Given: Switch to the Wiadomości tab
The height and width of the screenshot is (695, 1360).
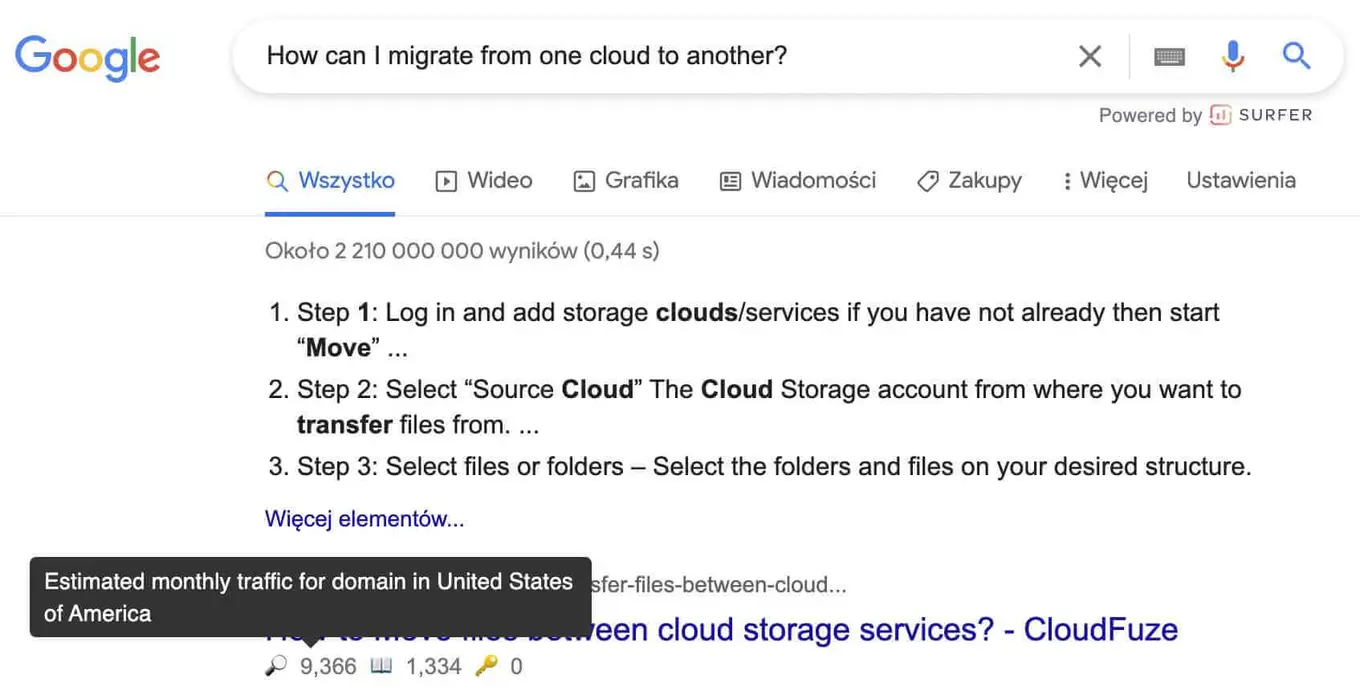Looking at the screenshot, I should [x=797, y=181].
